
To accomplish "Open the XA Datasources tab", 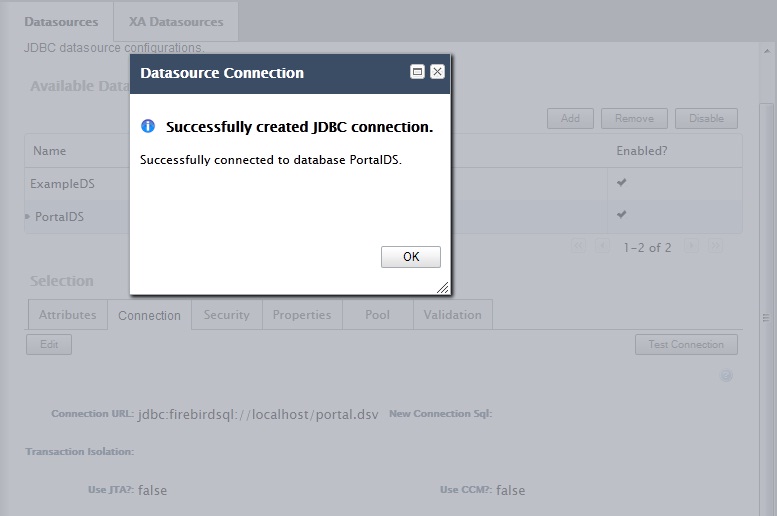I will tap(176, 22).
